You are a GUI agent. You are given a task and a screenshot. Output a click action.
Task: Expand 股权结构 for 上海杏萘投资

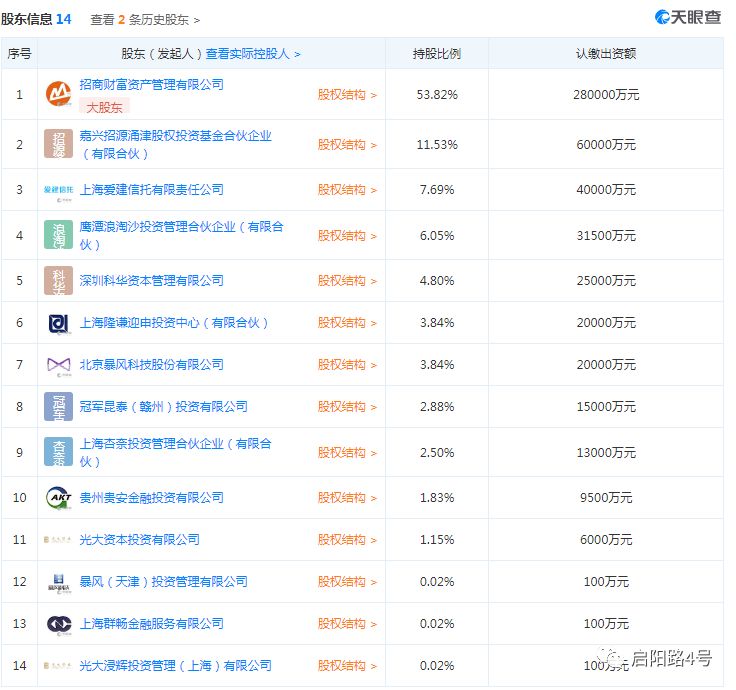347,452
